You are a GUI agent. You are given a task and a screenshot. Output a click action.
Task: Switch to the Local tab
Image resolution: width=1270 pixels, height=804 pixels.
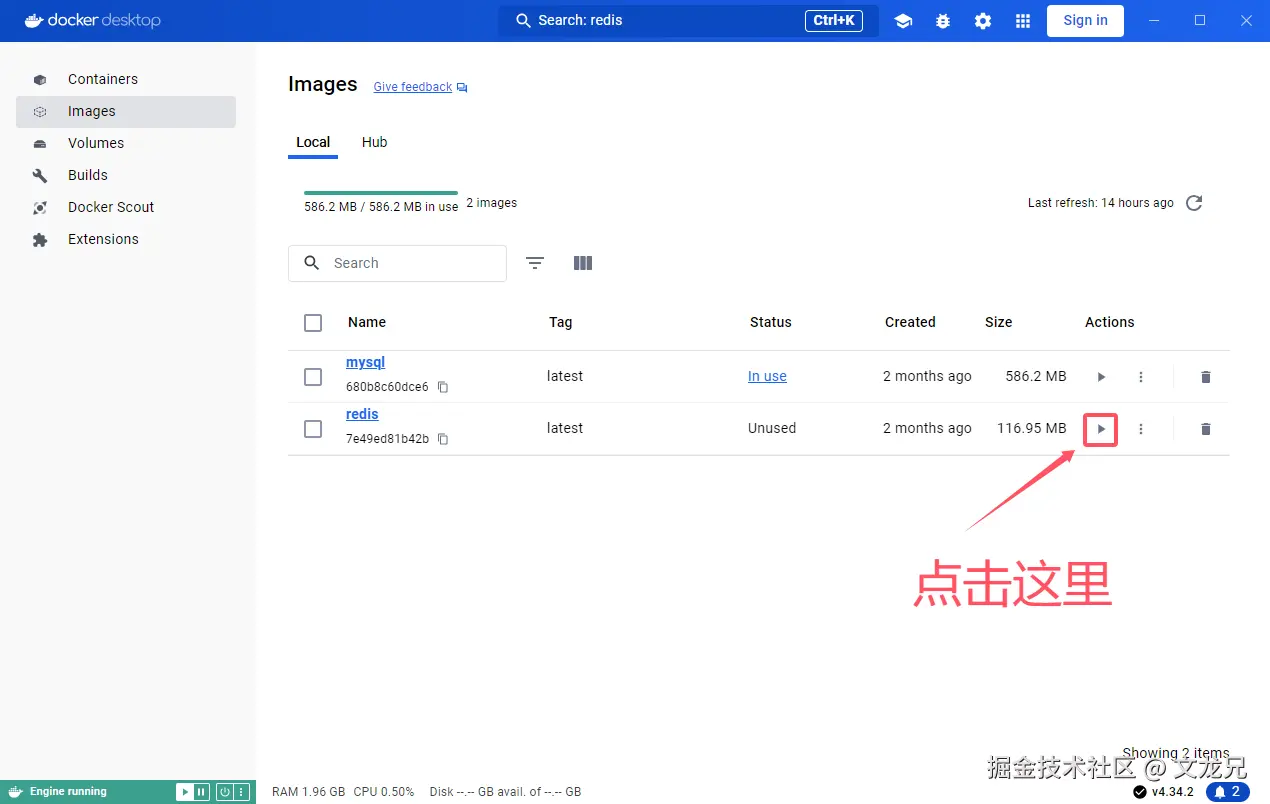313,142
